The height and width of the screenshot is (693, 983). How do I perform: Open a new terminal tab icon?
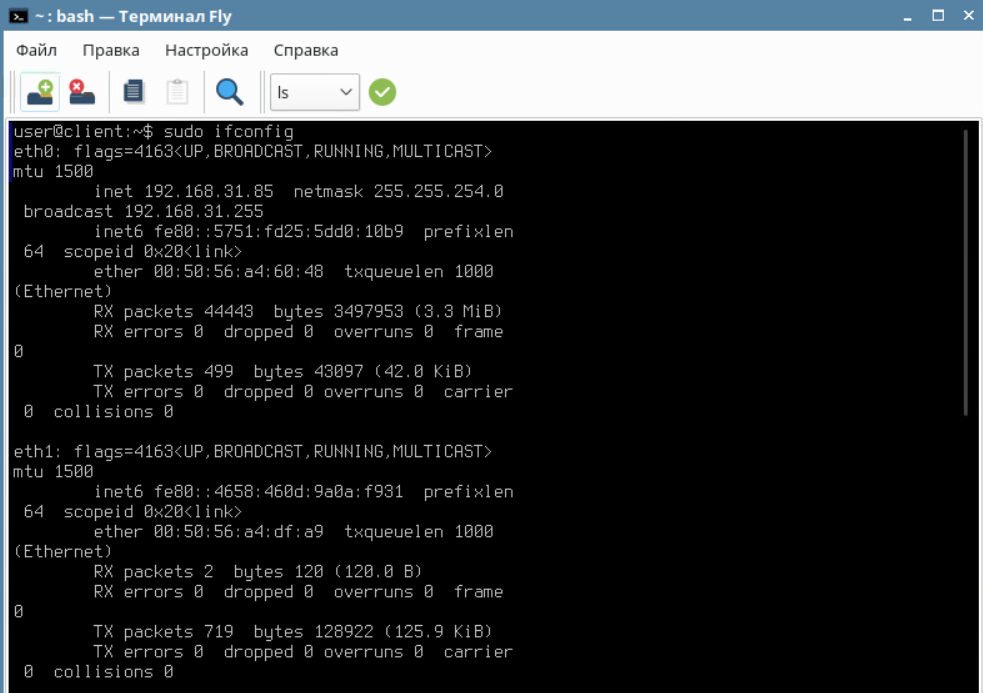pyautogui.click(x=40, y=92)
